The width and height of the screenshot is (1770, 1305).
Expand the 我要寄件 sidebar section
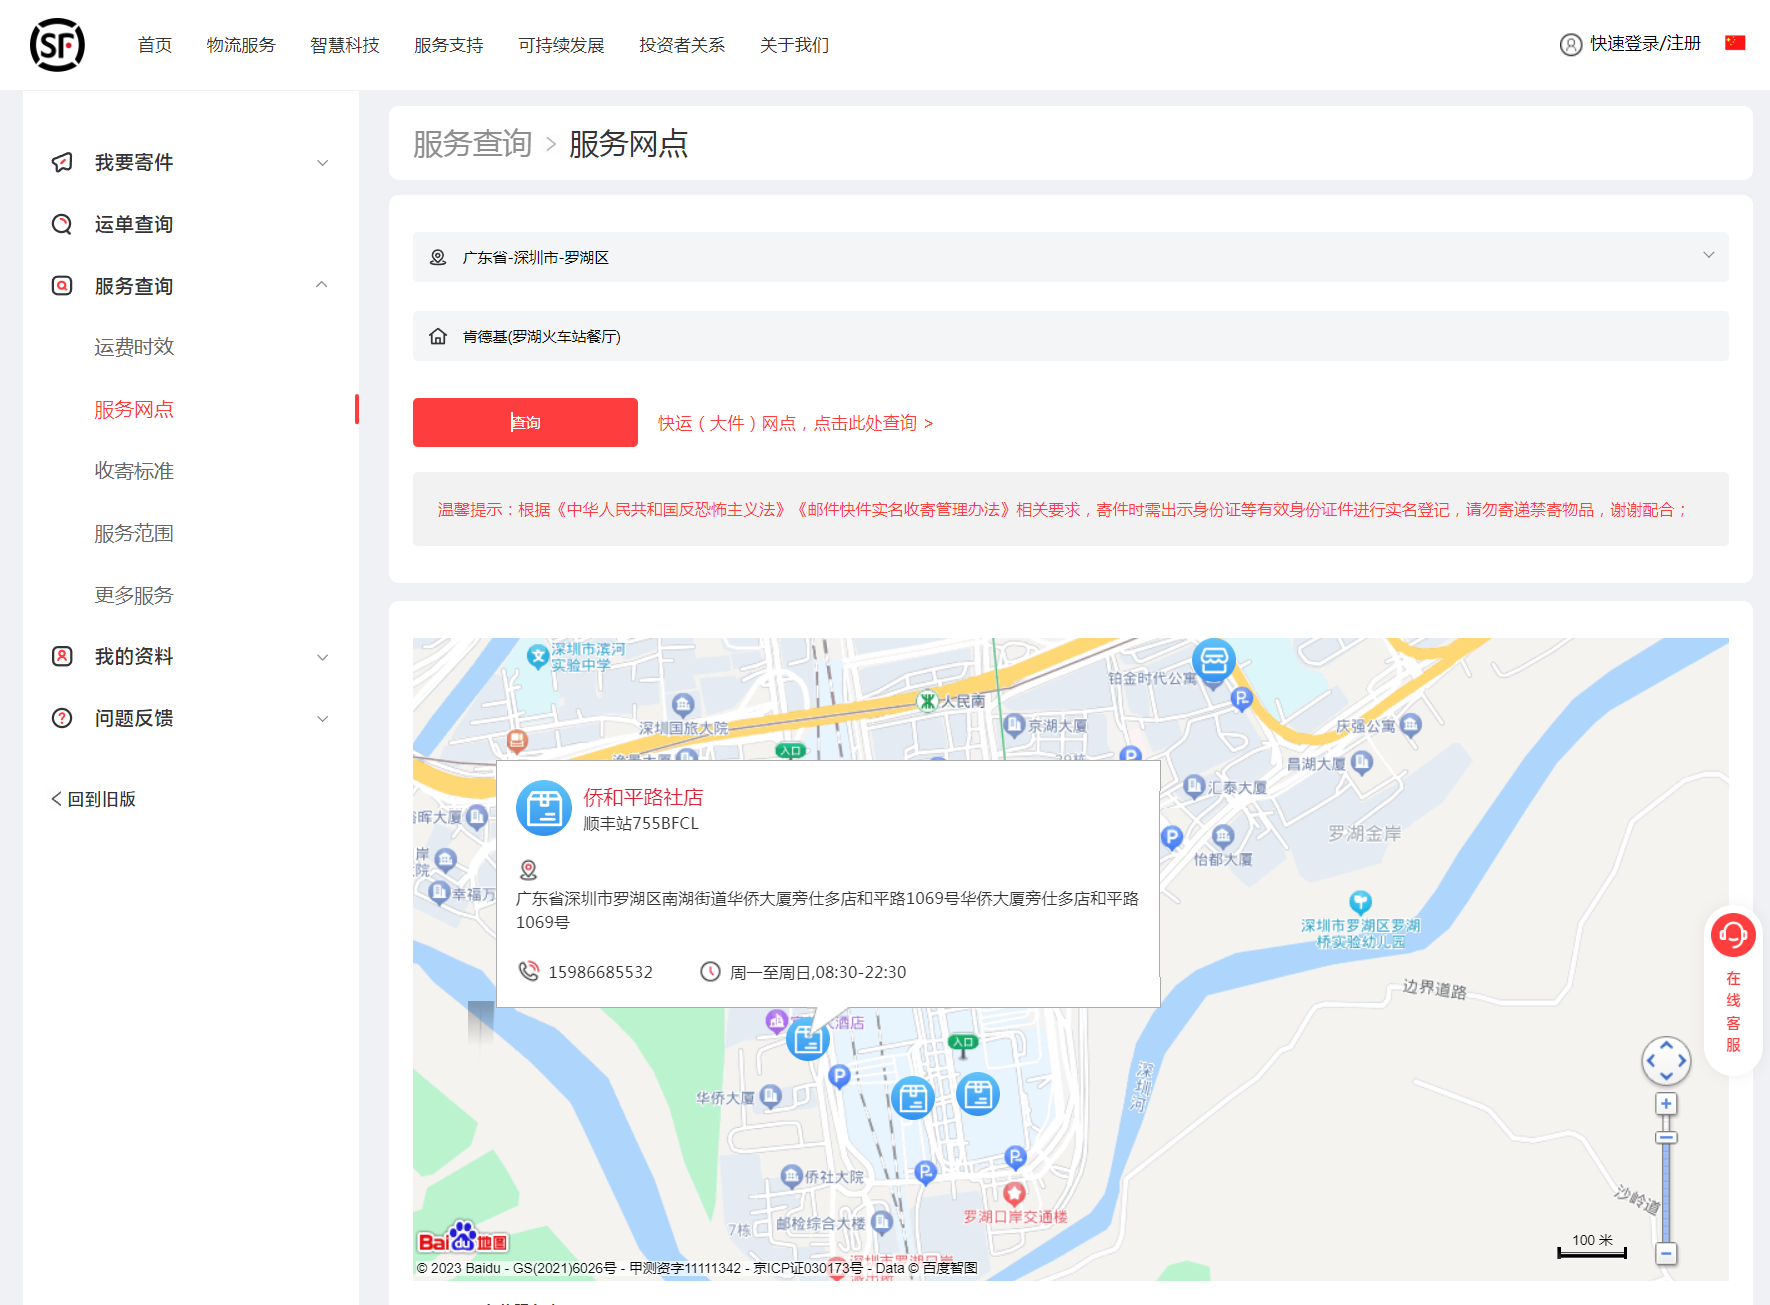pyautogui.click(x=322, y=163)
